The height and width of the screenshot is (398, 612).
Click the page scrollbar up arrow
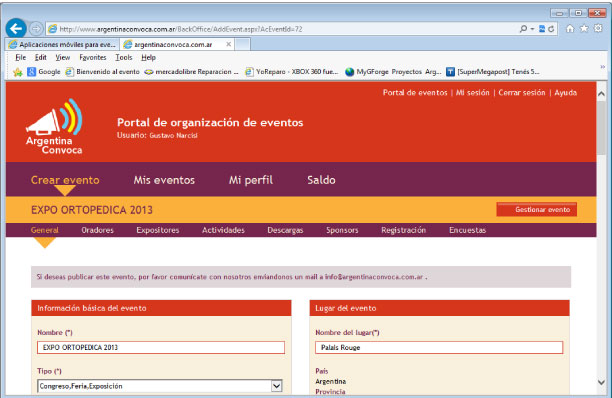pyautogui.click(x=601, y=94)
